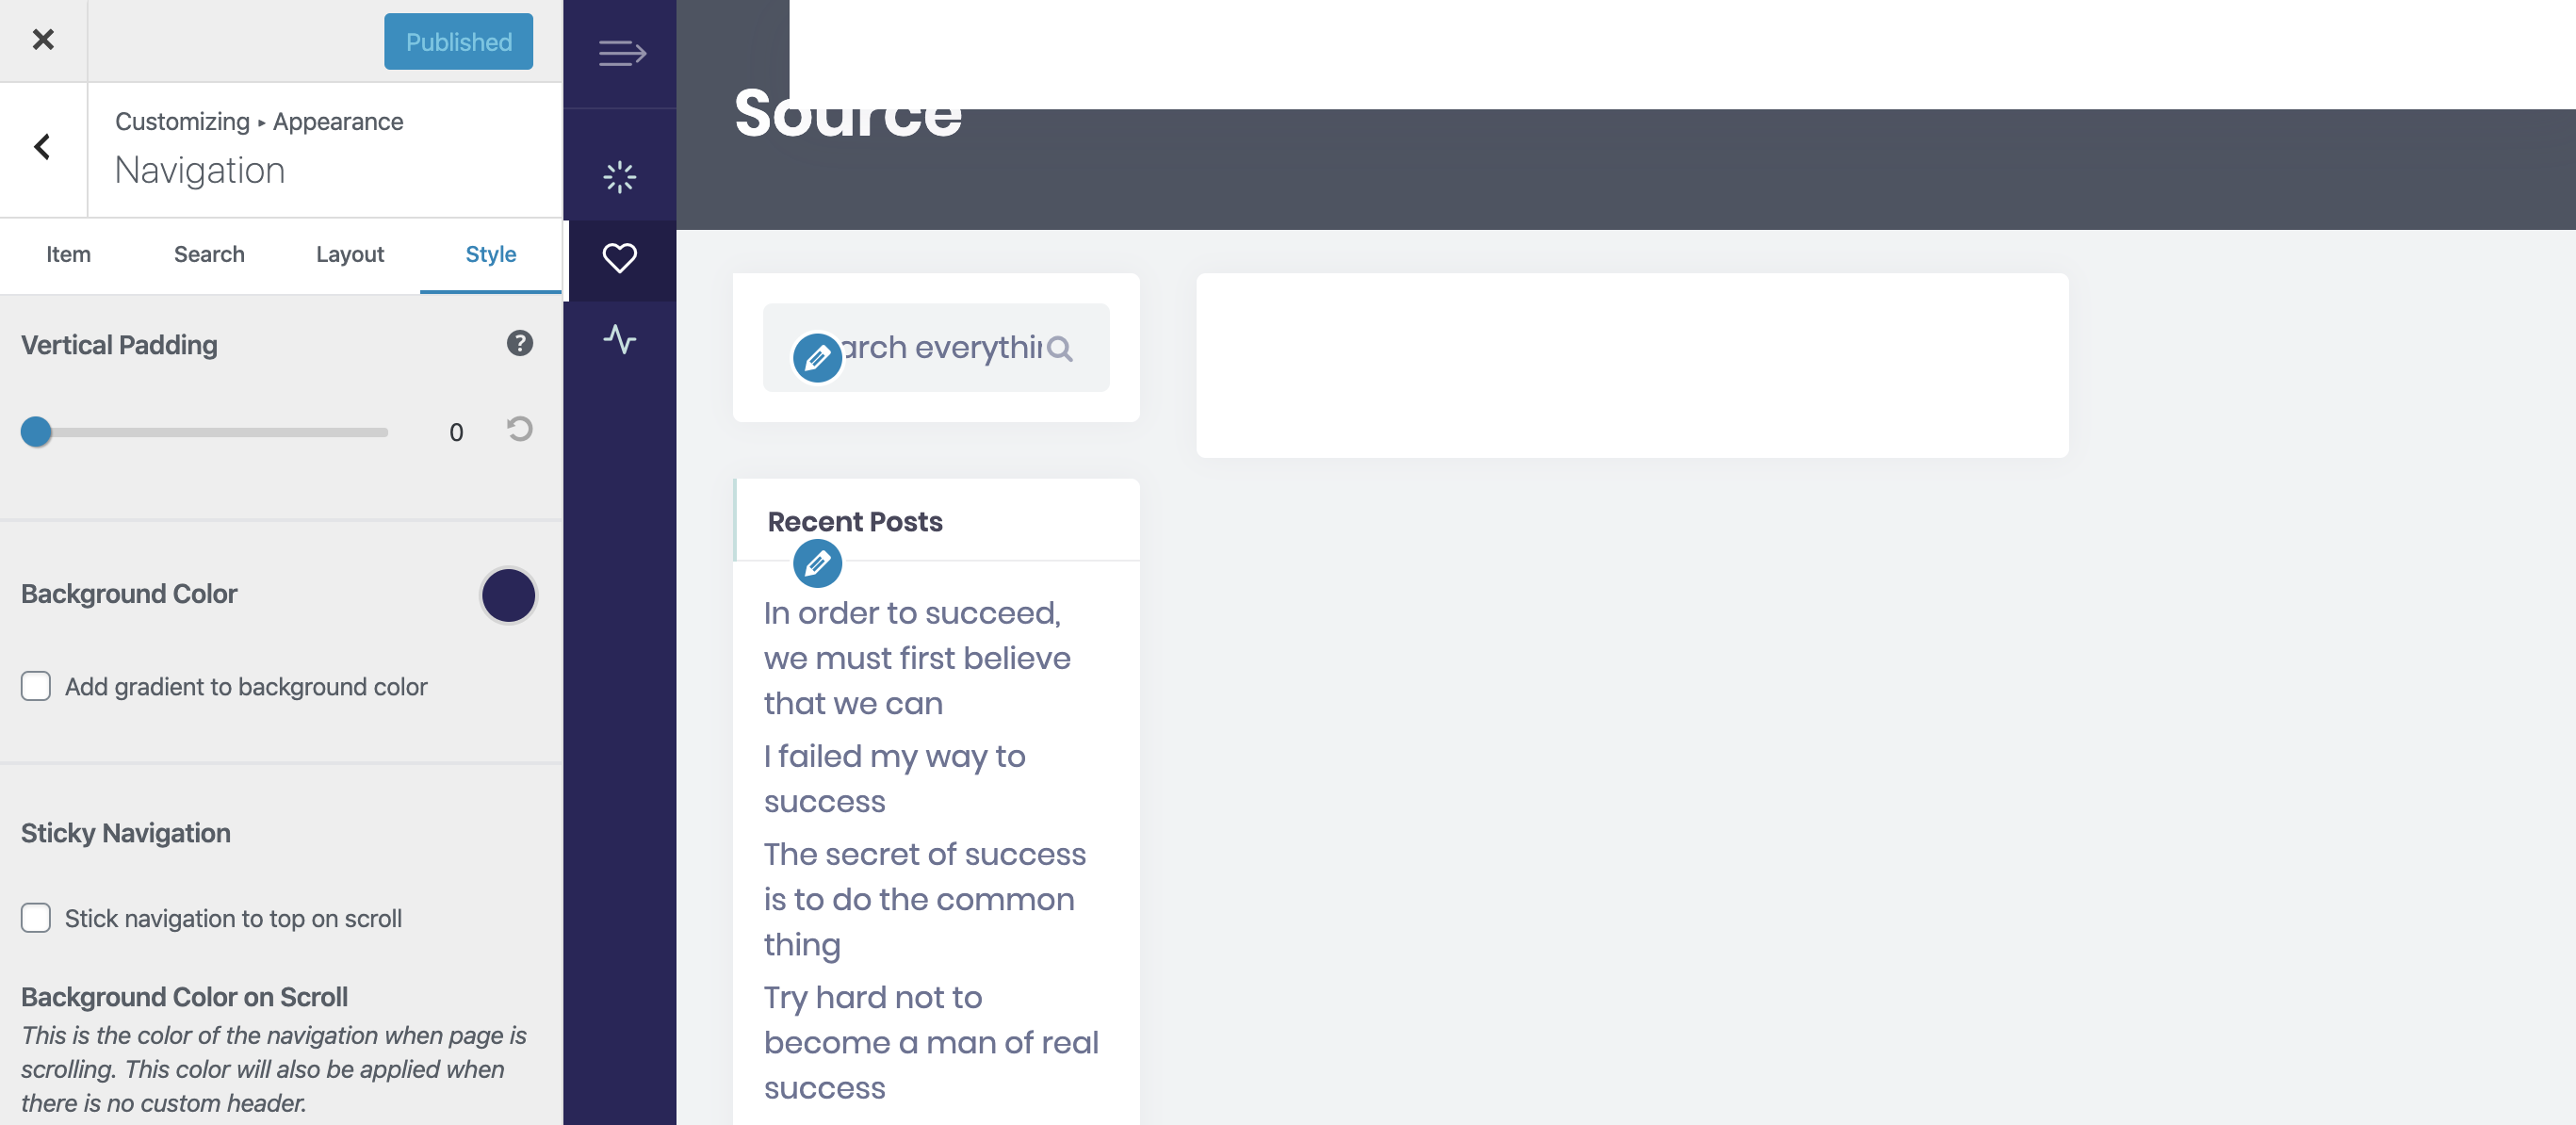The height and width of the screenshot is (1125, 2576).
Task: Close the customizer with the X icon
Action: pyautogui.click(x=43, y=40)
